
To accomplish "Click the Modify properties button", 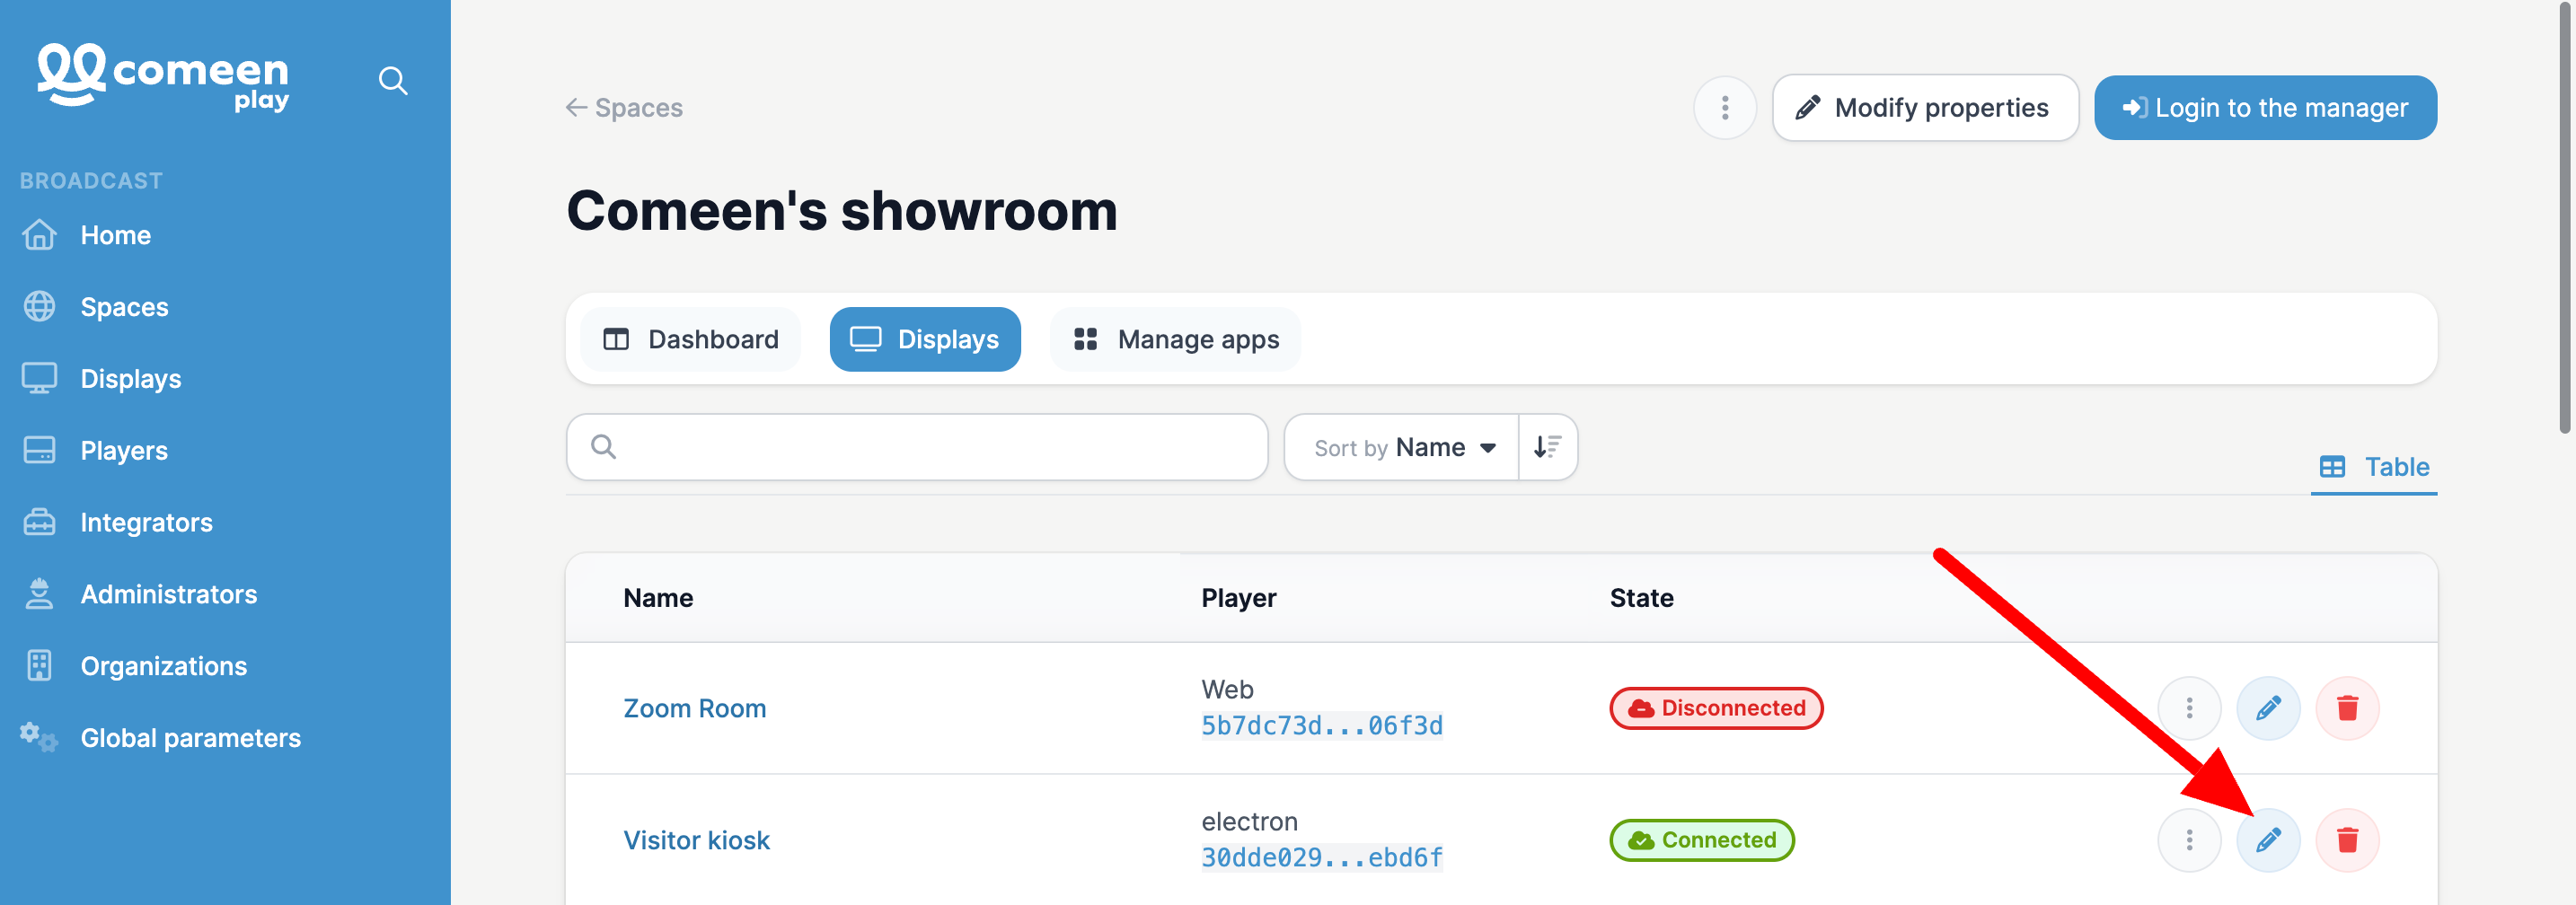I will point(1925,107).
